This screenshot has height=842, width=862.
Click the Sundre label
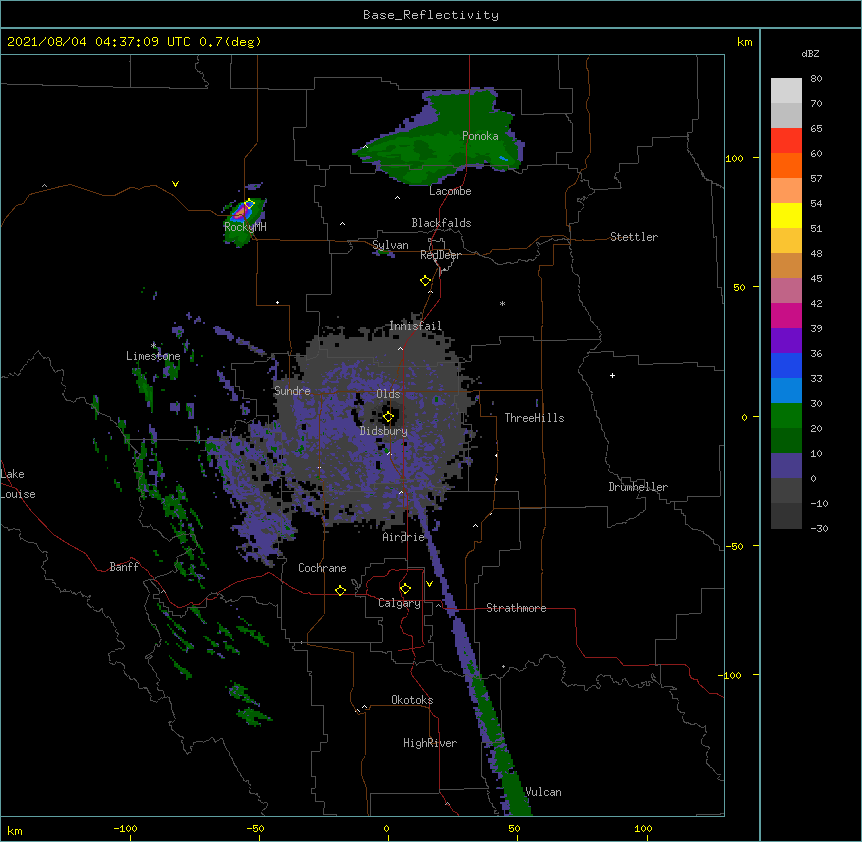tap(292, 391)
